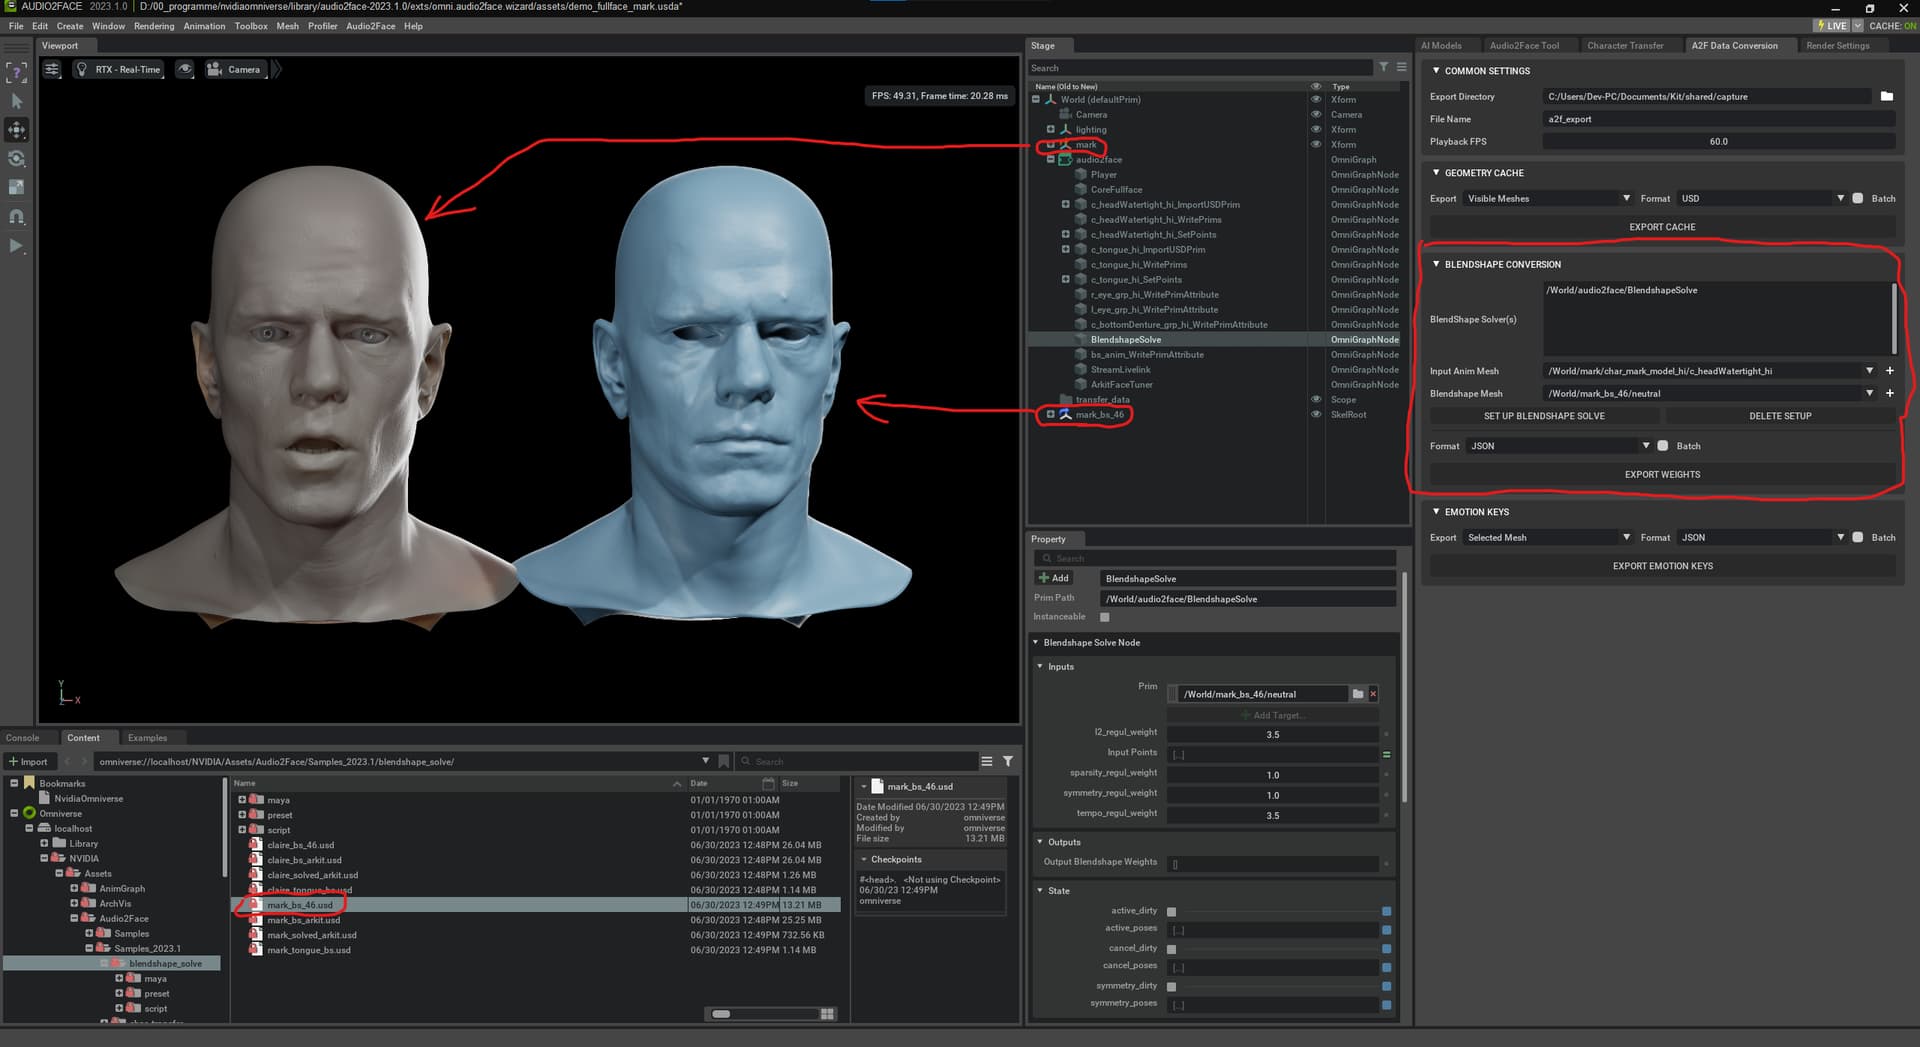Toggle the Instanceable checkbox
The image size is (1920, 1047).
[x=1105, y=617]
